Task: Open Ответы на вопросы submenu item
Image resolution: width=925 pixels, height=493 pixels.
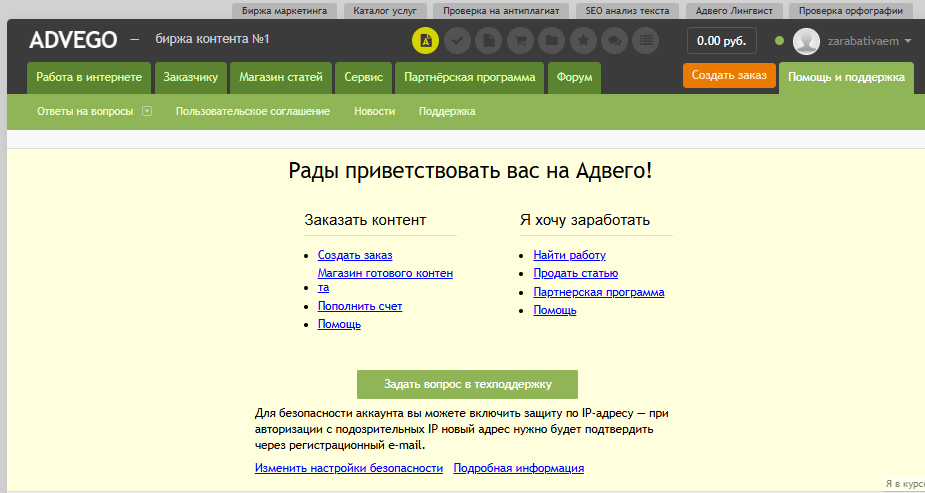Action: pyautogui.click(x=85, y=111)
